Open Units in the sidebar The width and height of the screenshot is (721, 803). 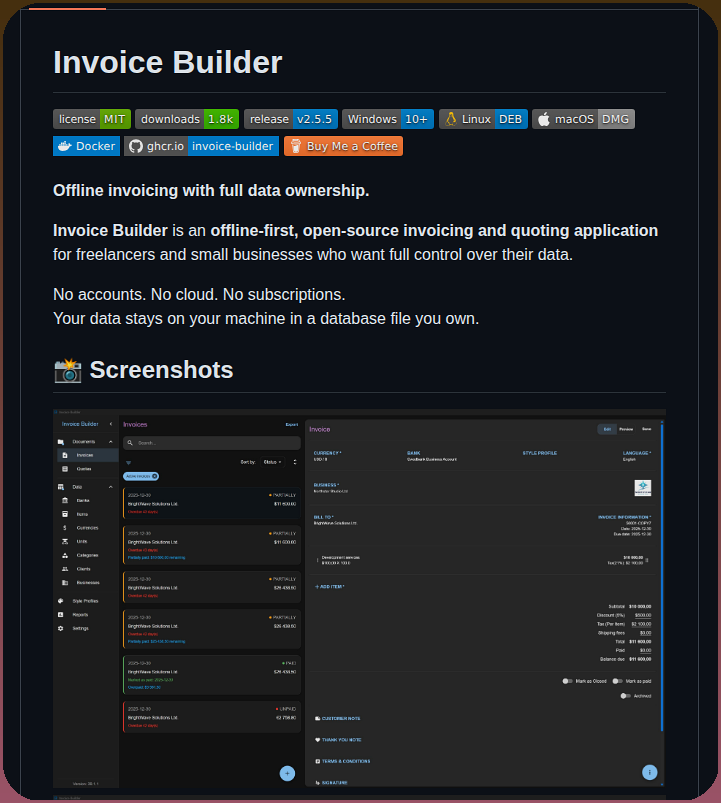pyautogui.click(x=82, y=541)
